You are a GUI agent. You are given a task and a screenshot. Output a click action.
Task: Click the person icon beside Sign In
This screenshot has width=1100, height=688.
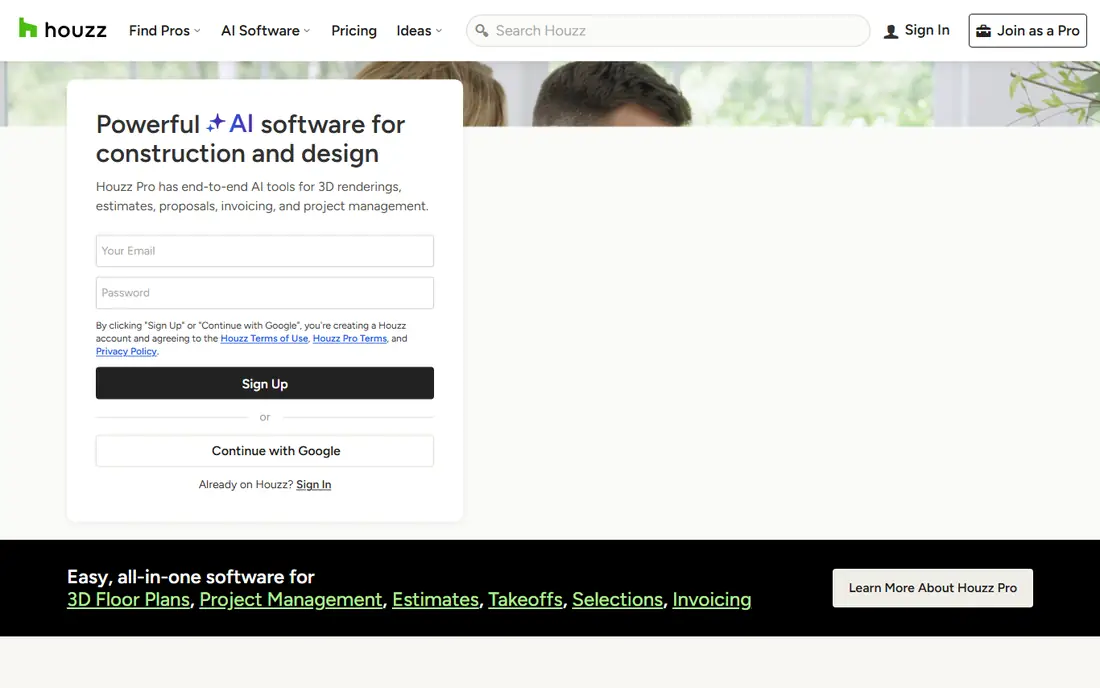click(x=891, y=31)
